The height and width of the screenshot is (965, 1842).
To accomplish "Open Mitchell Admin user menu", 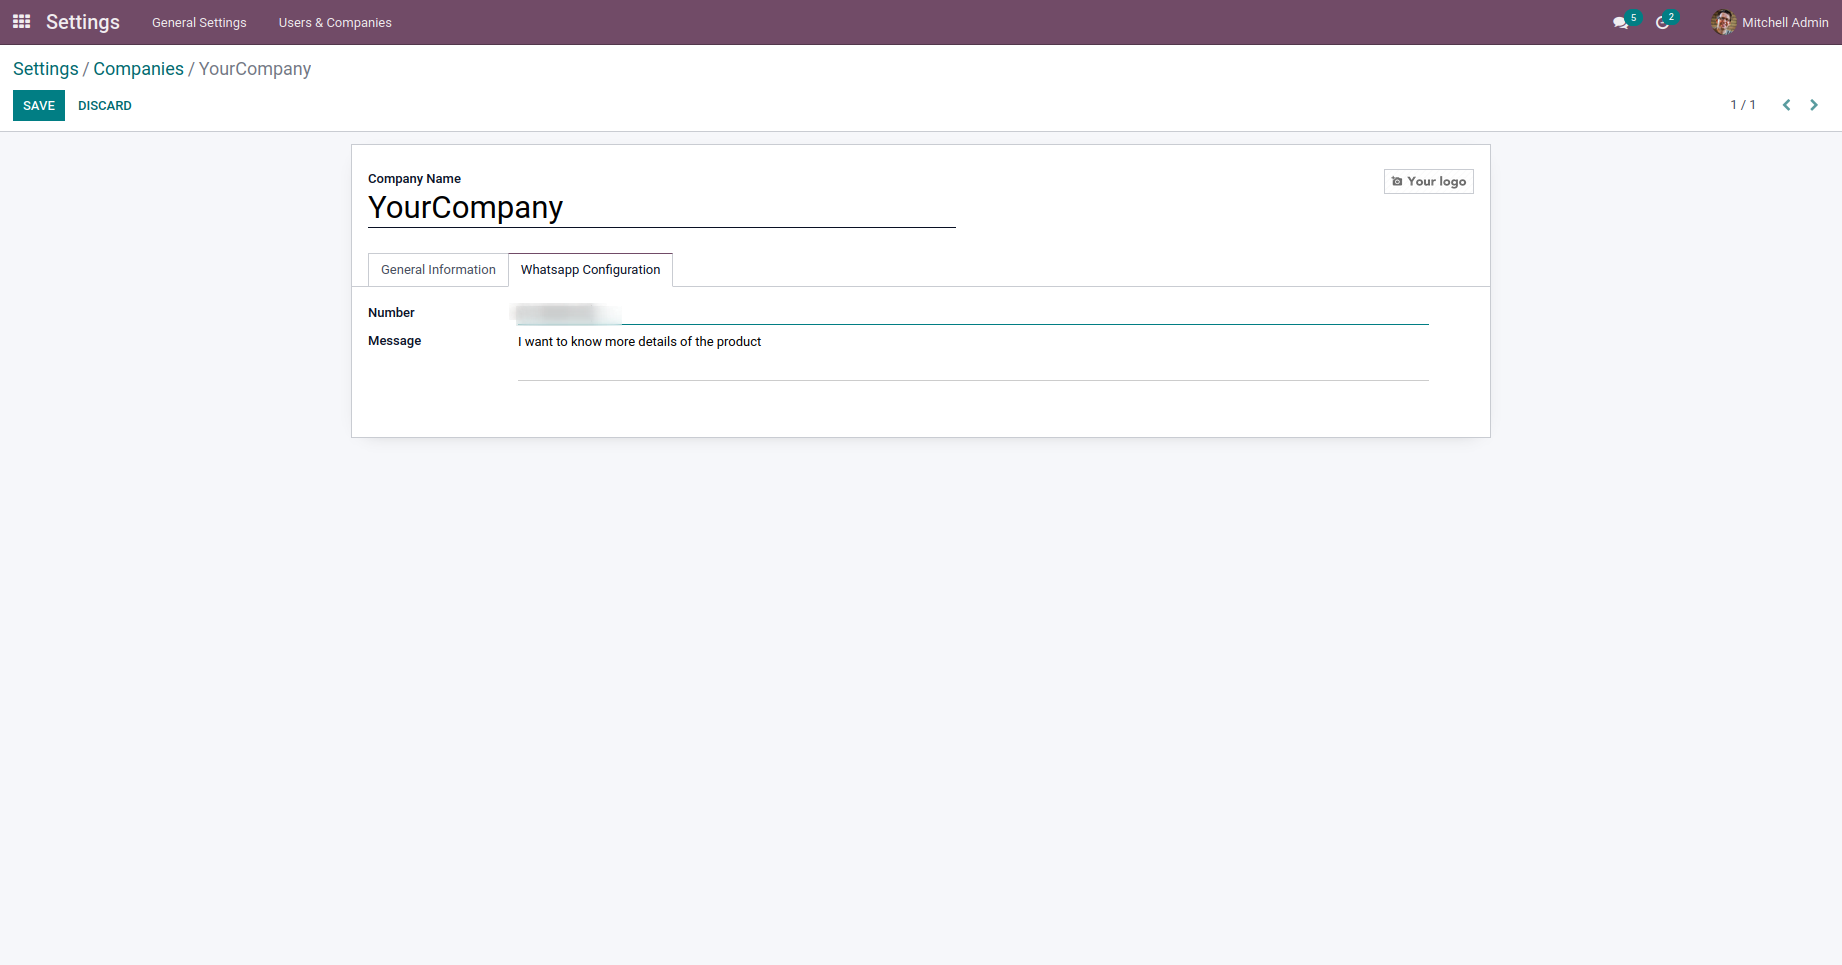I will pyautogui.click(x=1770, y=22).
